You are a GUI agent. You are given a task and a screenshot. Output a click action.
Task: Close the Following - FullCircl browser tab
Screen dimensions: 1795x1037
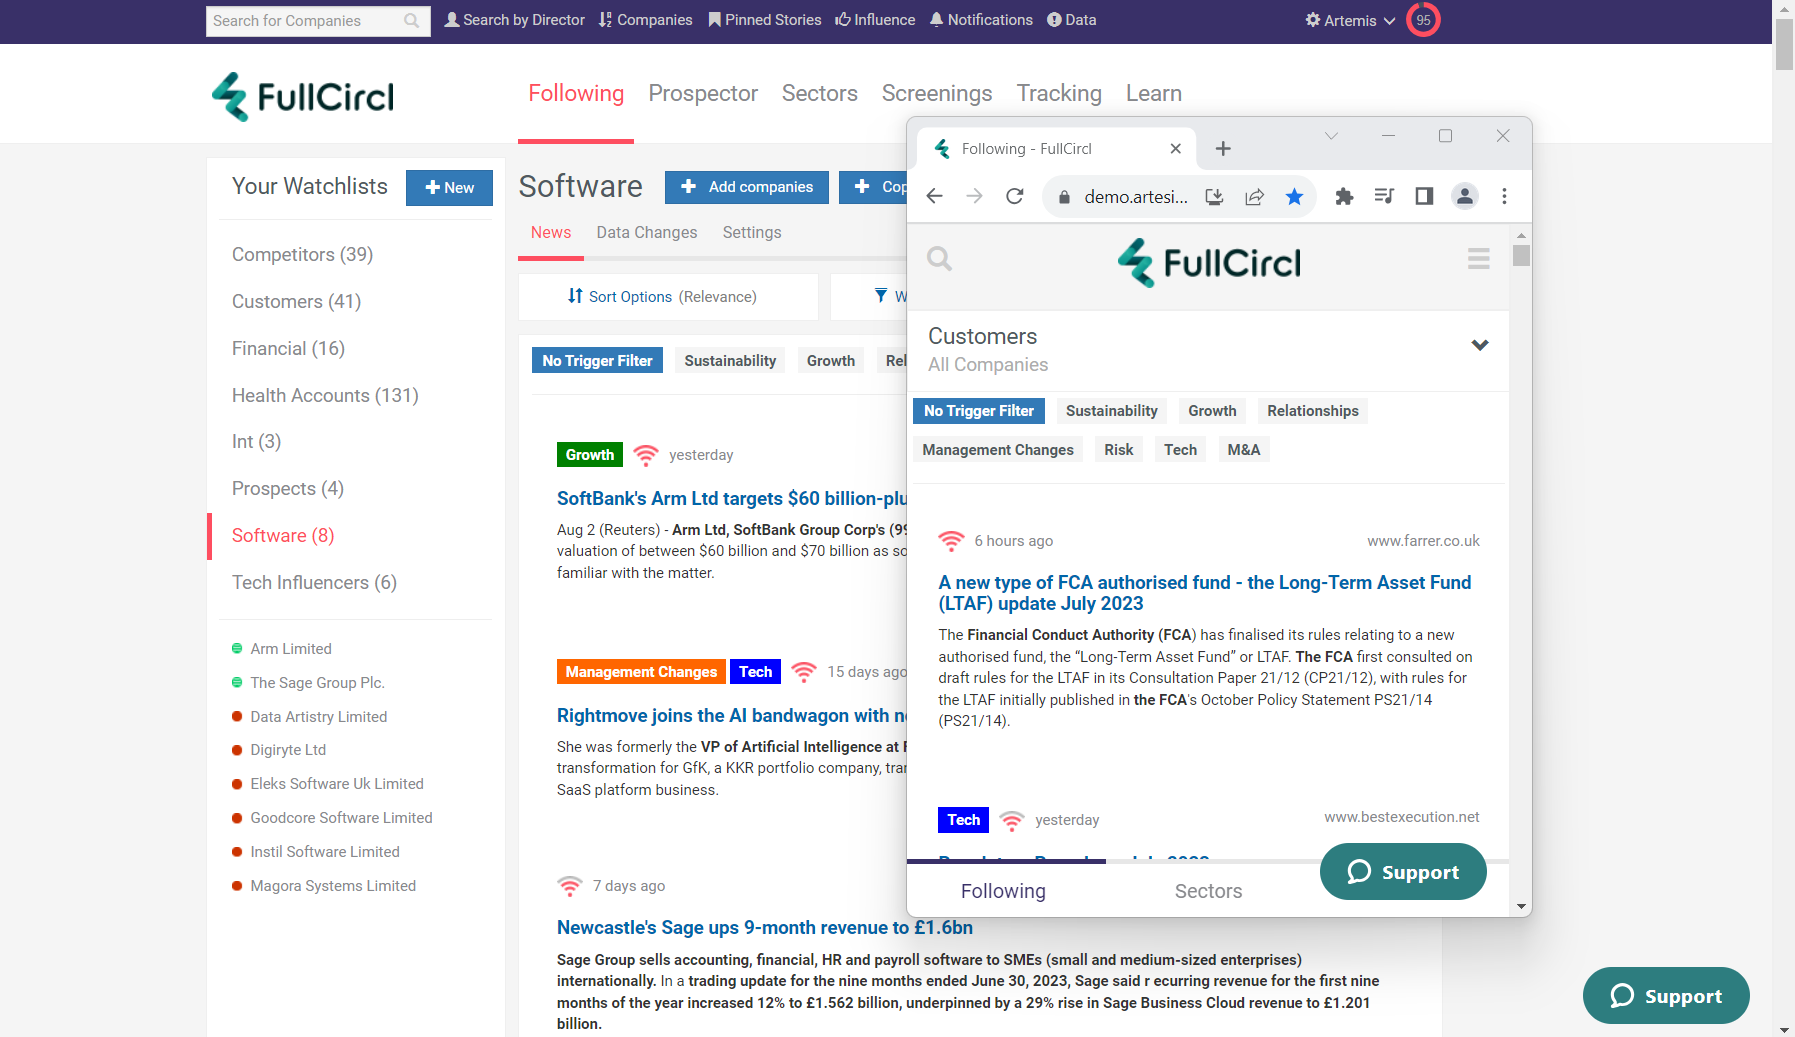click(1176, 149)
